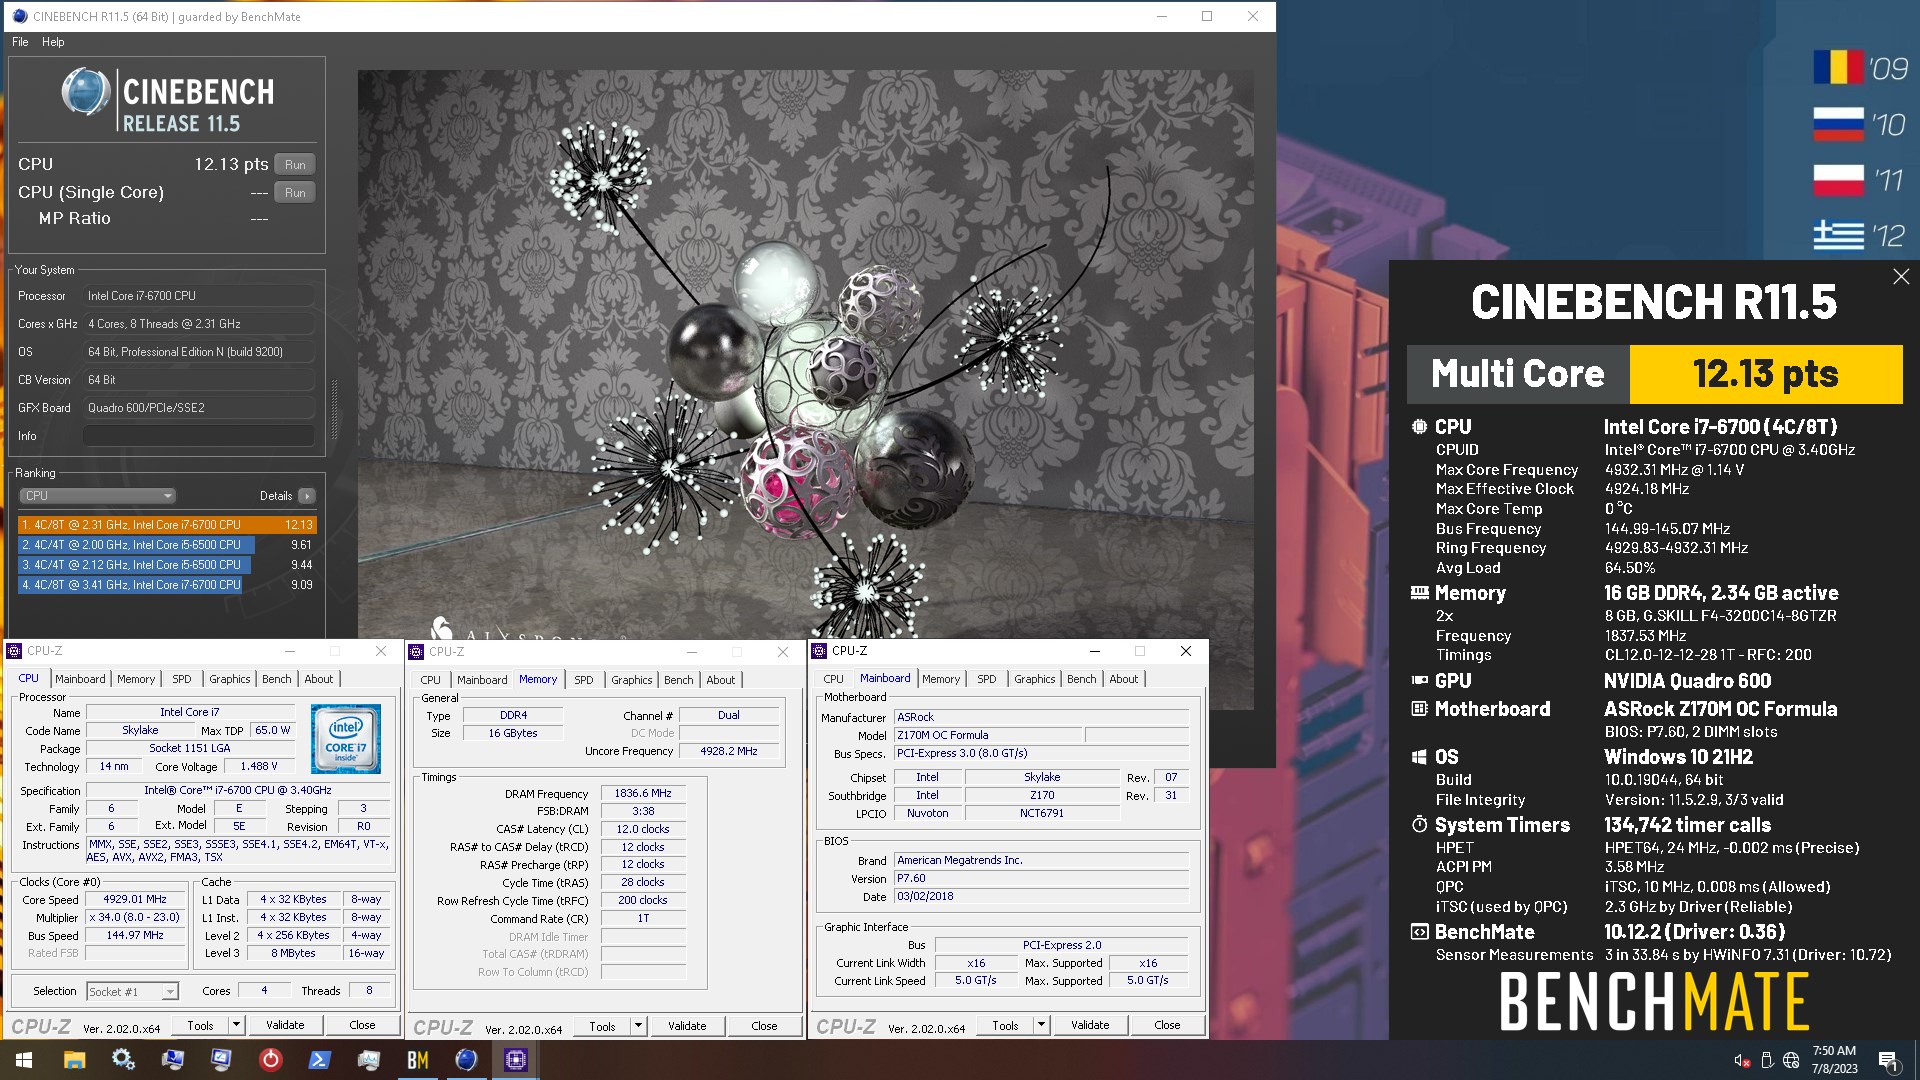Viewport: 1920px width, 1080px height.
Task: Click the system clock showing 7:50 AM
Action: [1834, 1060]
